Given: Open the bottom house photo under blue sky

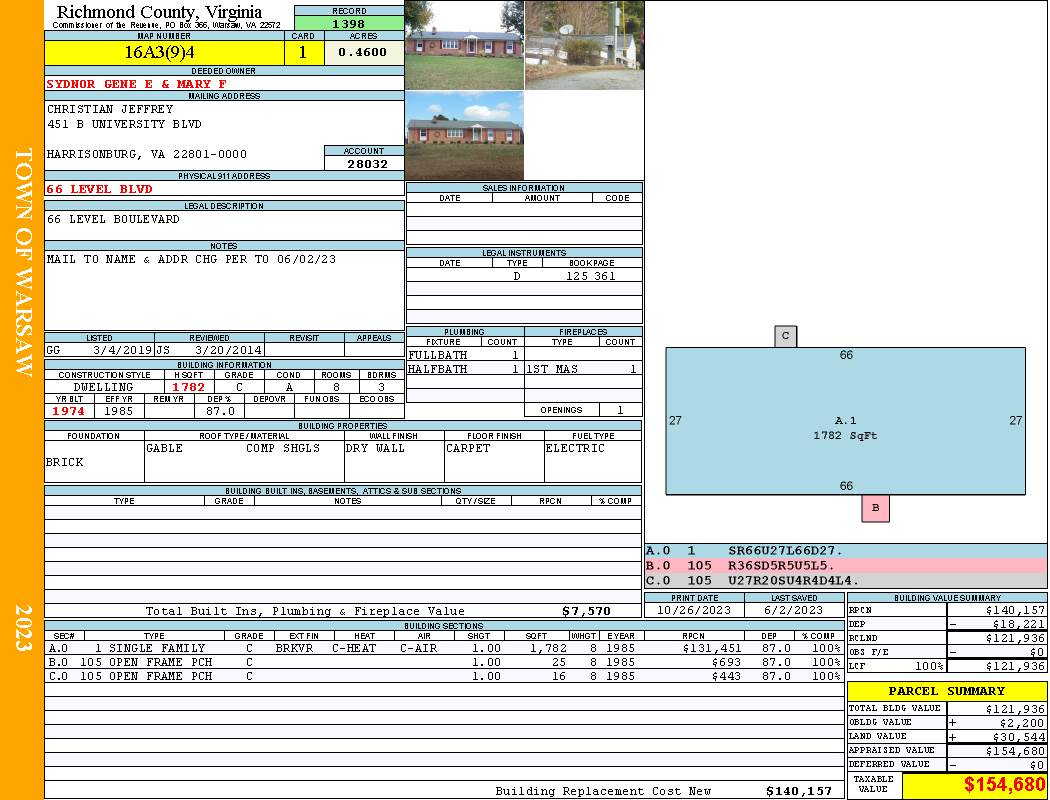Looking at the screenshot, I should click(x=464, y=136).
